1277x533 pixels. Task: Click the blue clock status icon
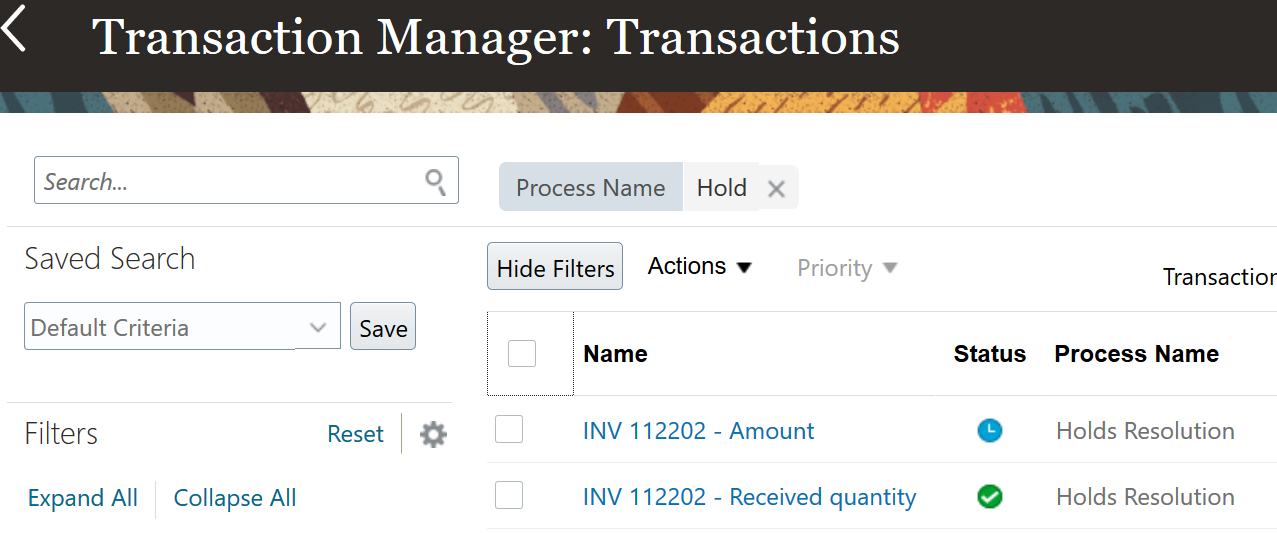[x=989, y=431]
